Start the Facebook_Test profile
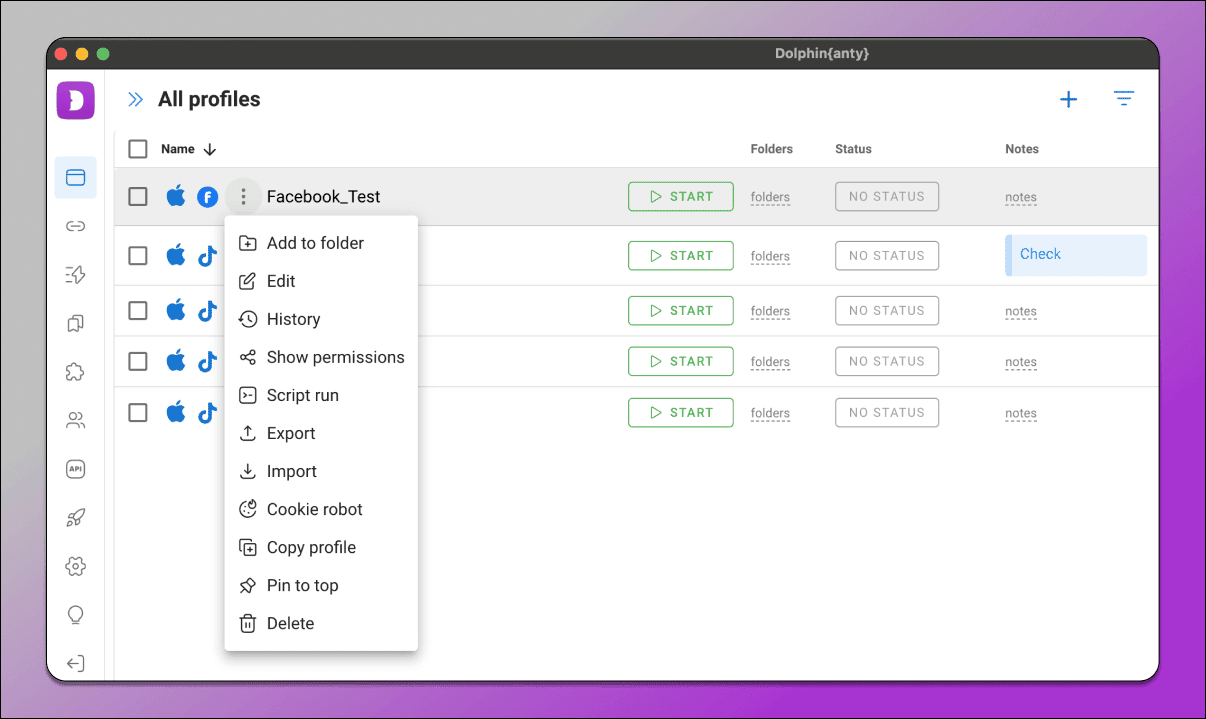Image resolution: width=1206 pixels, height=719 pixels. (681, 196)
